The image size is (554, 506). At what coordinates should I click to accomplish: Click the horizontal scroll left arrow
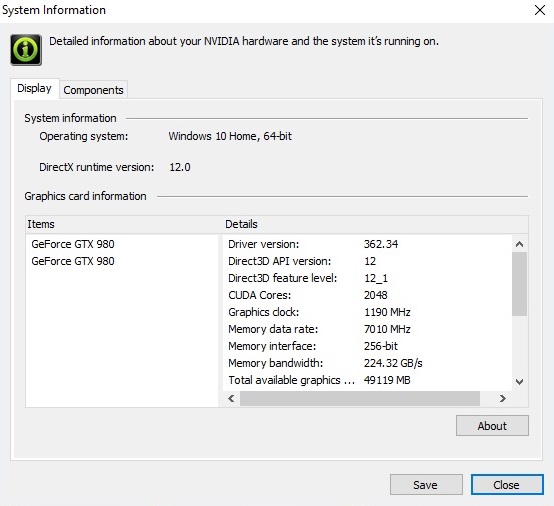[x=231, y=399]
